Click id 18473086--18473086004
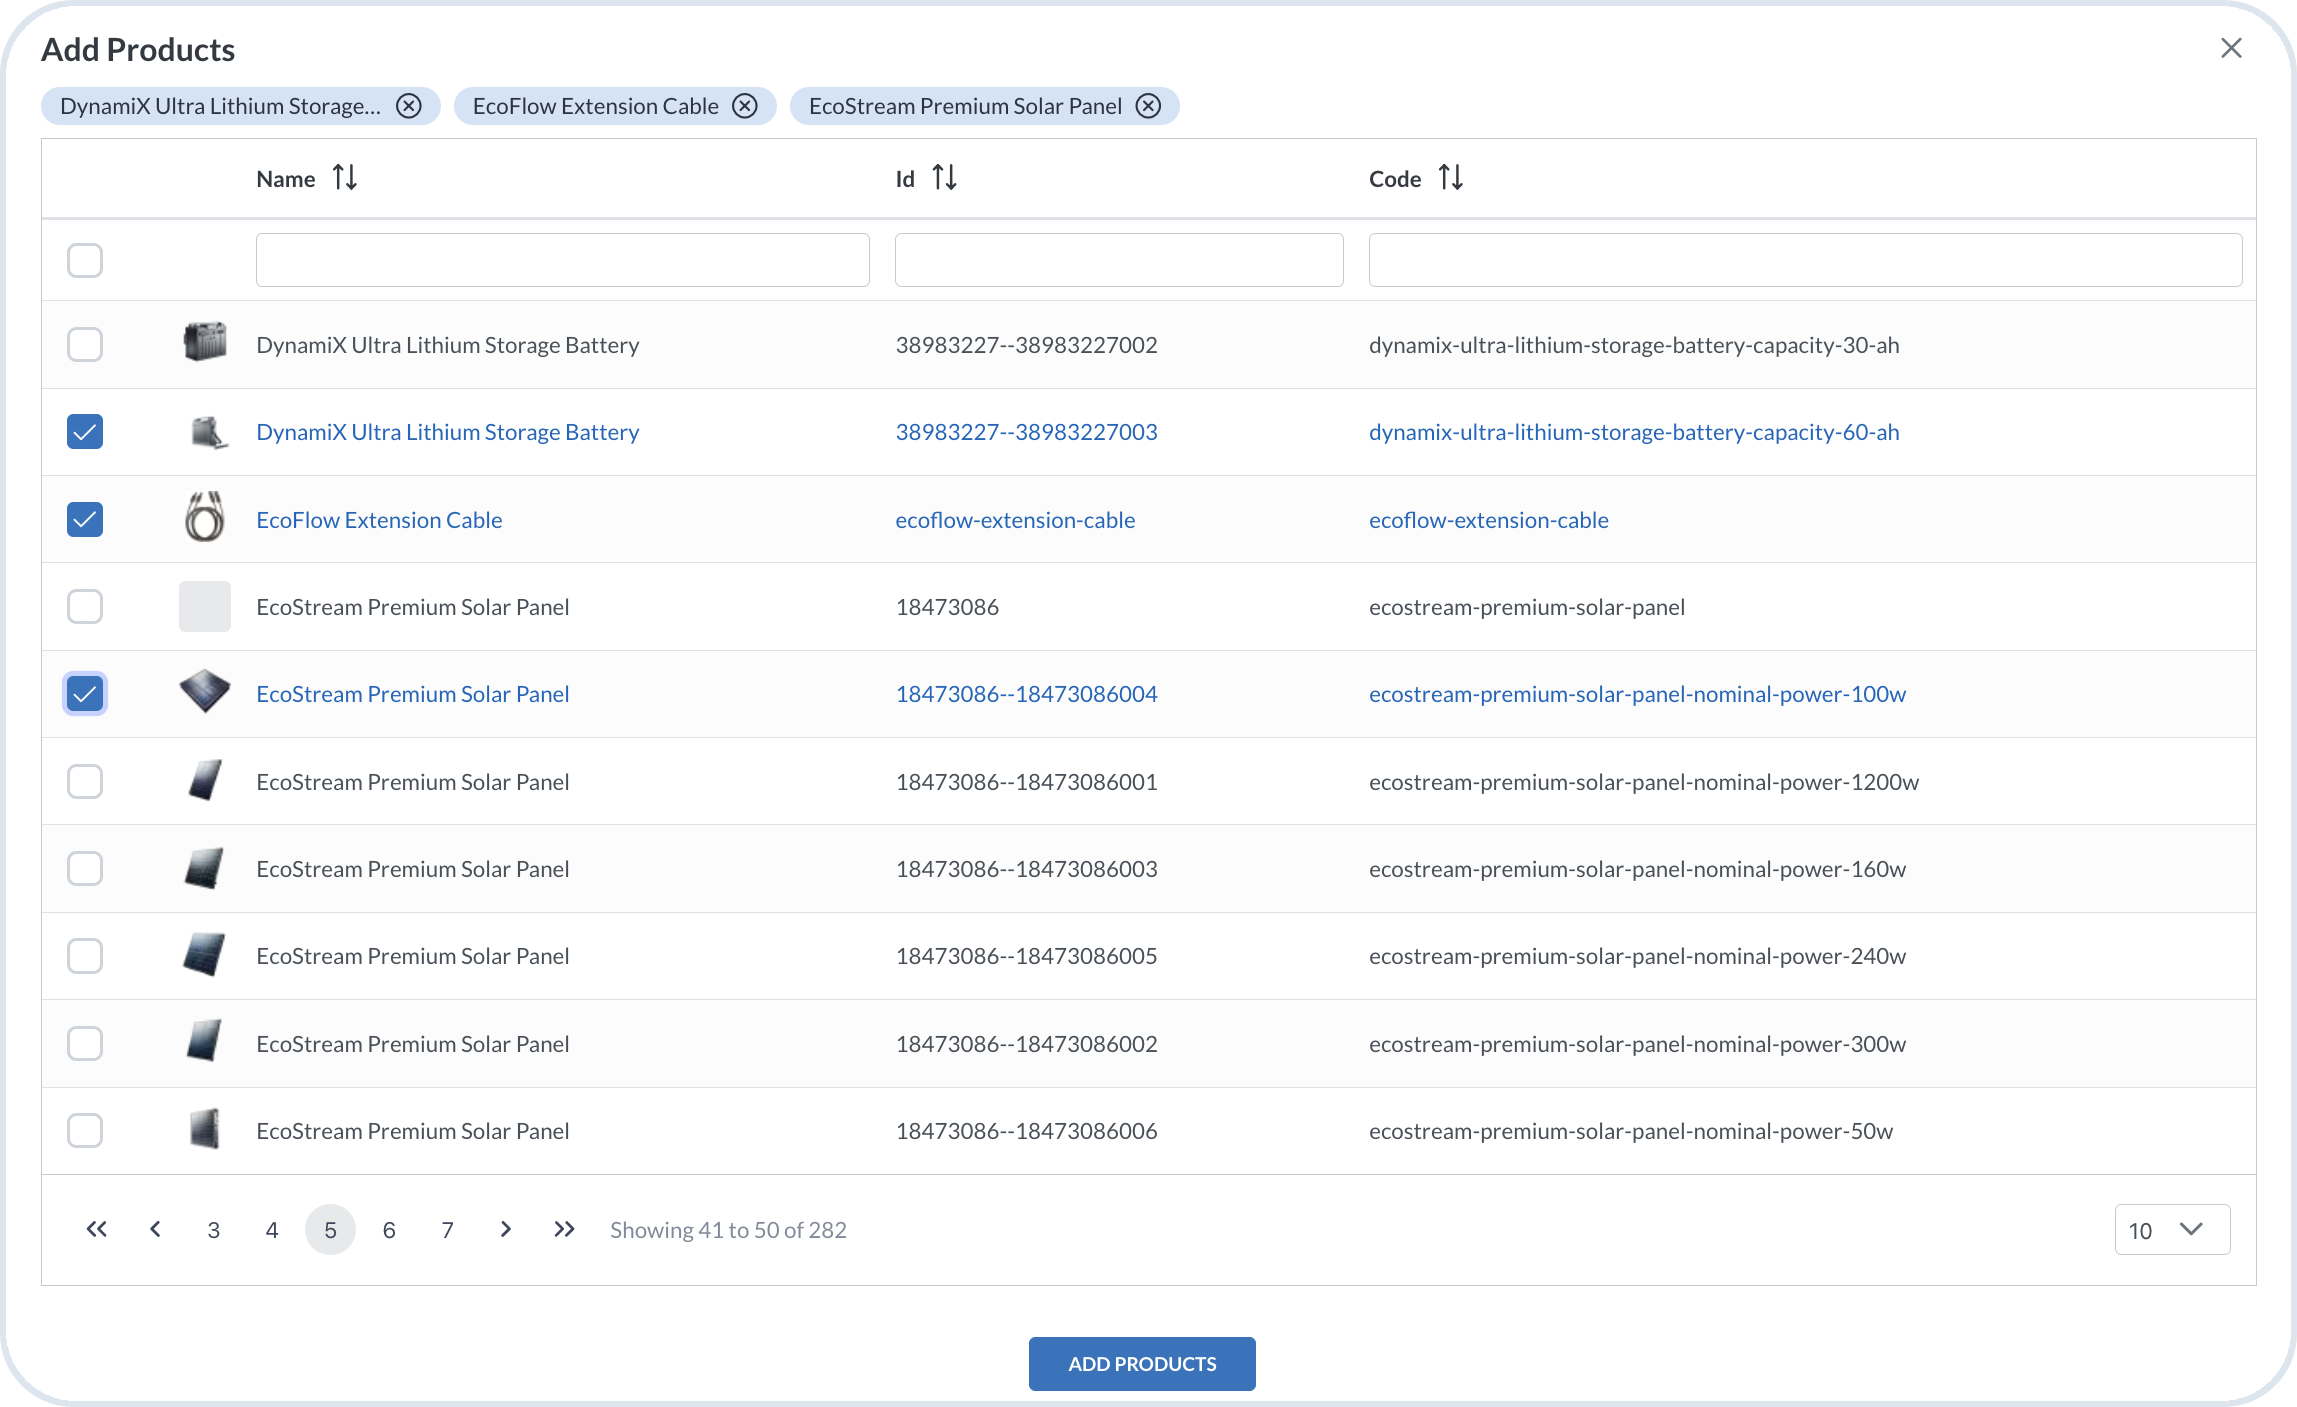 (1027, 693)
